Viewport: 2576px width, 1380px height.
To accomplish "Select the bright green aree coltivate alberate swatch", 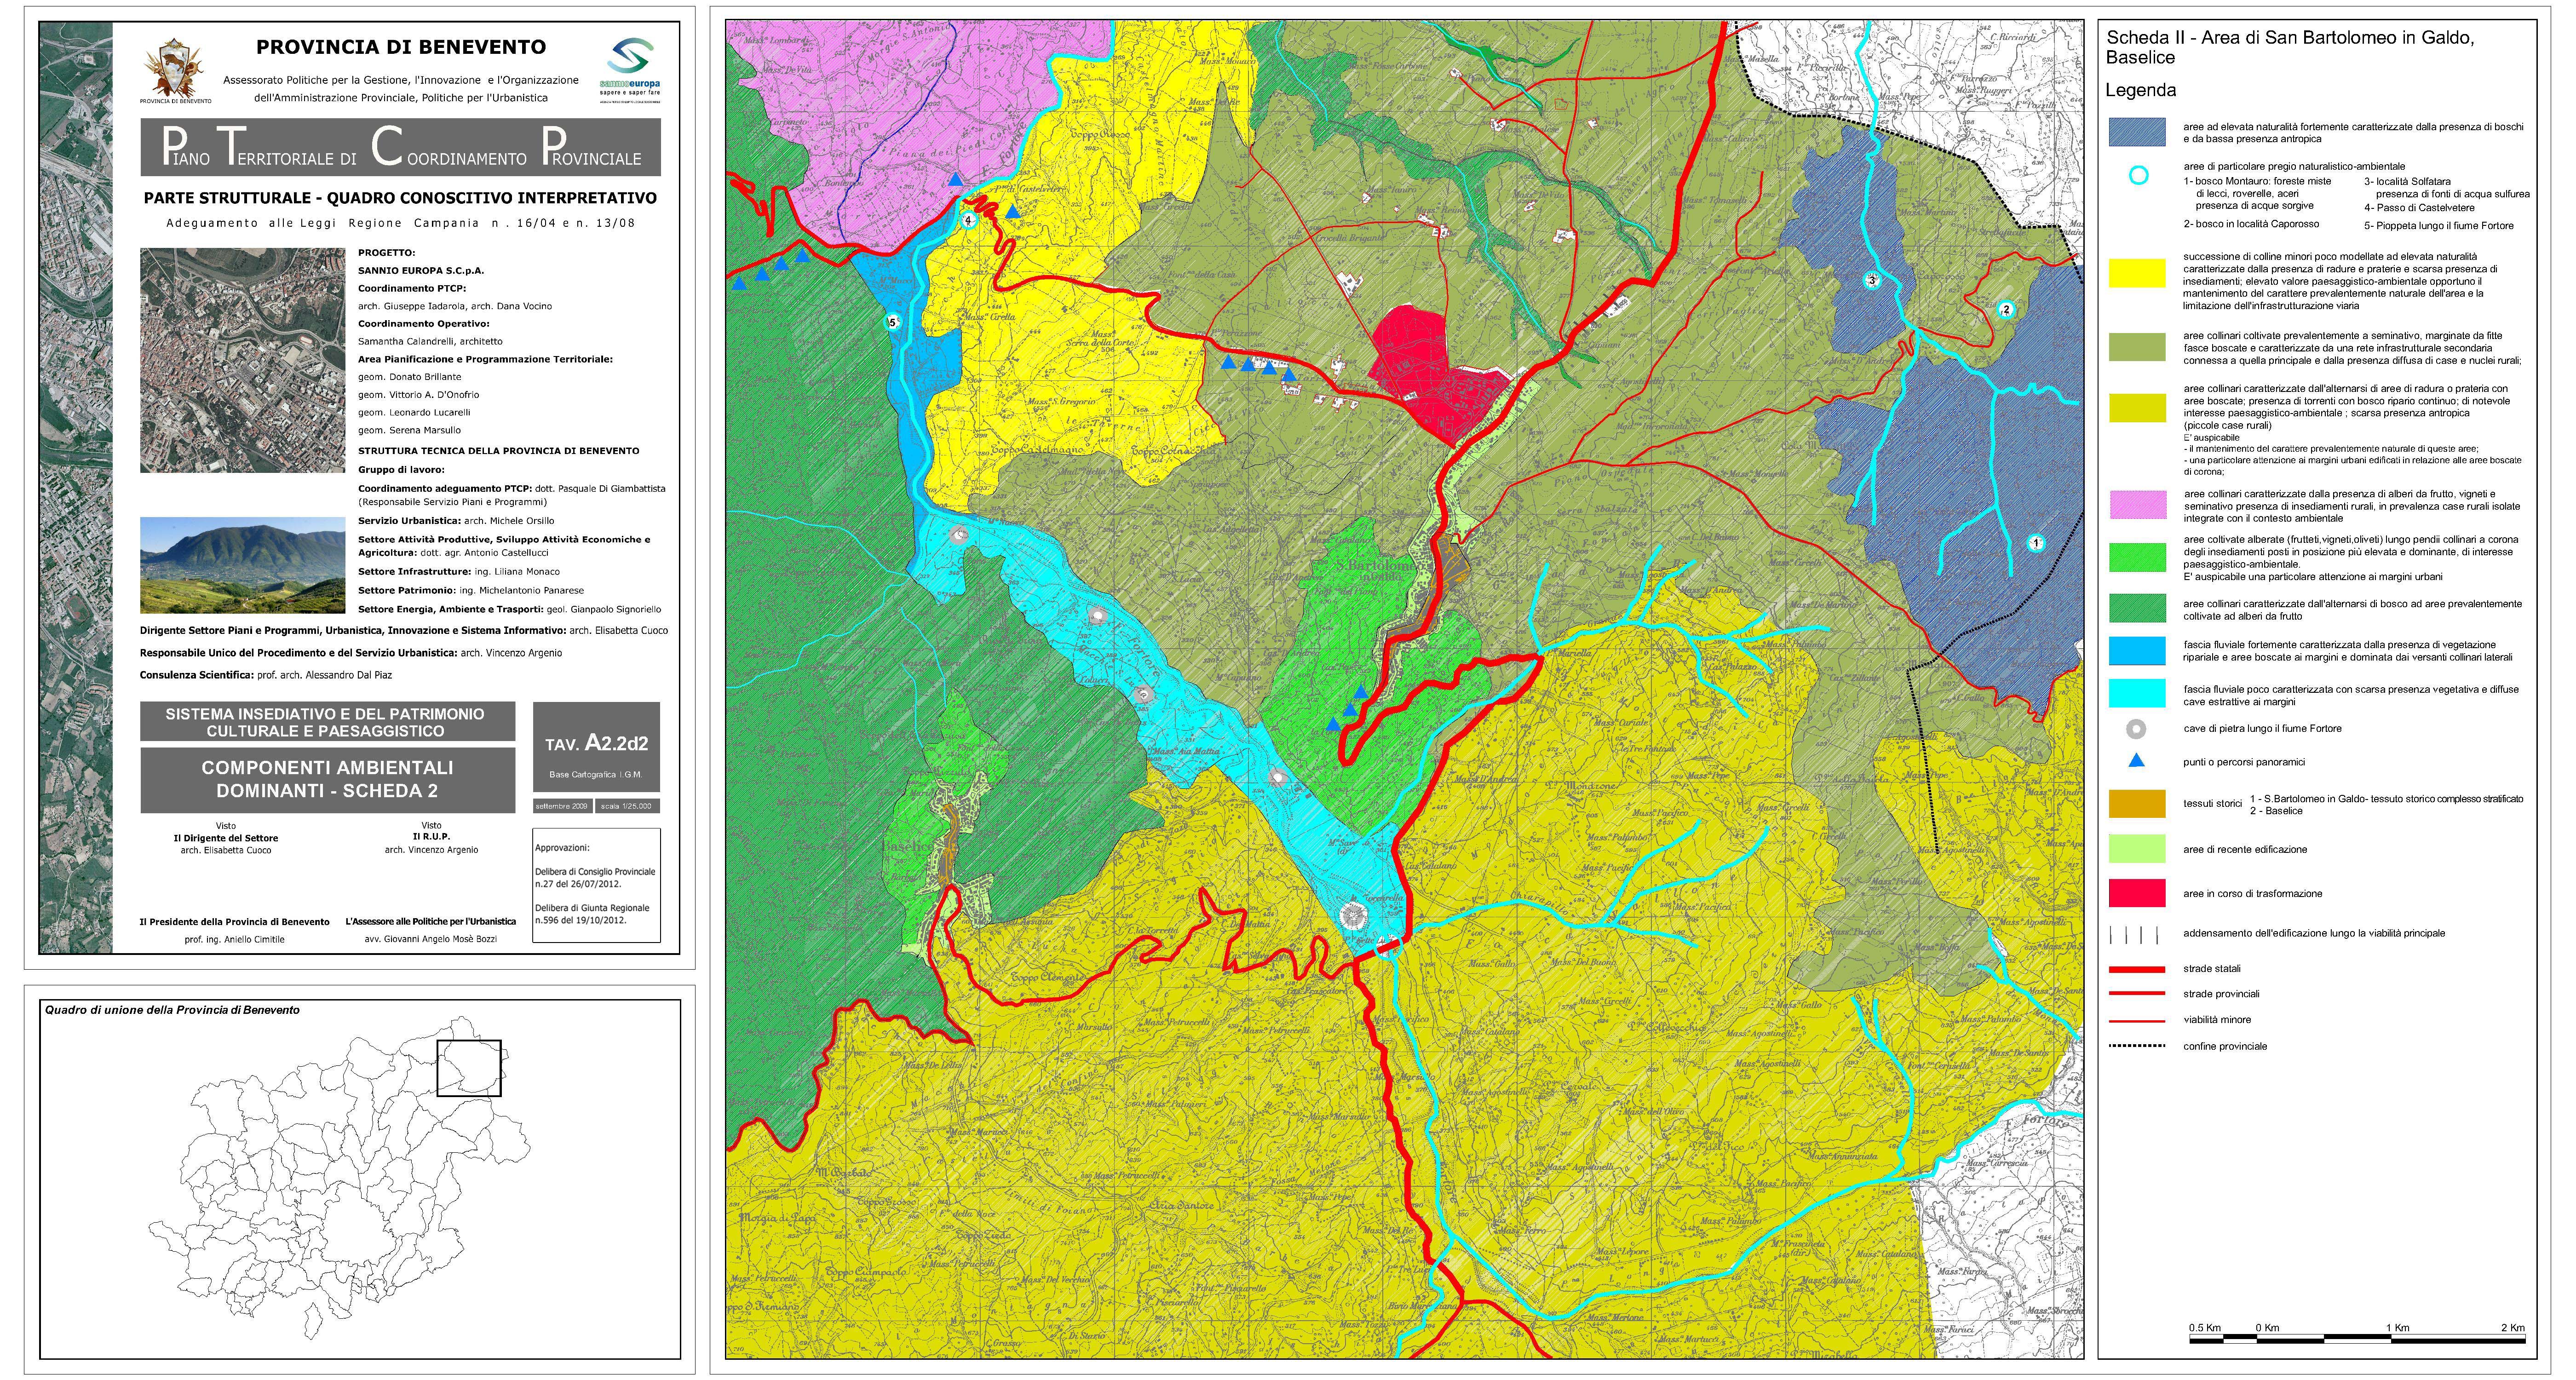I will click(x=2137, y=557).
